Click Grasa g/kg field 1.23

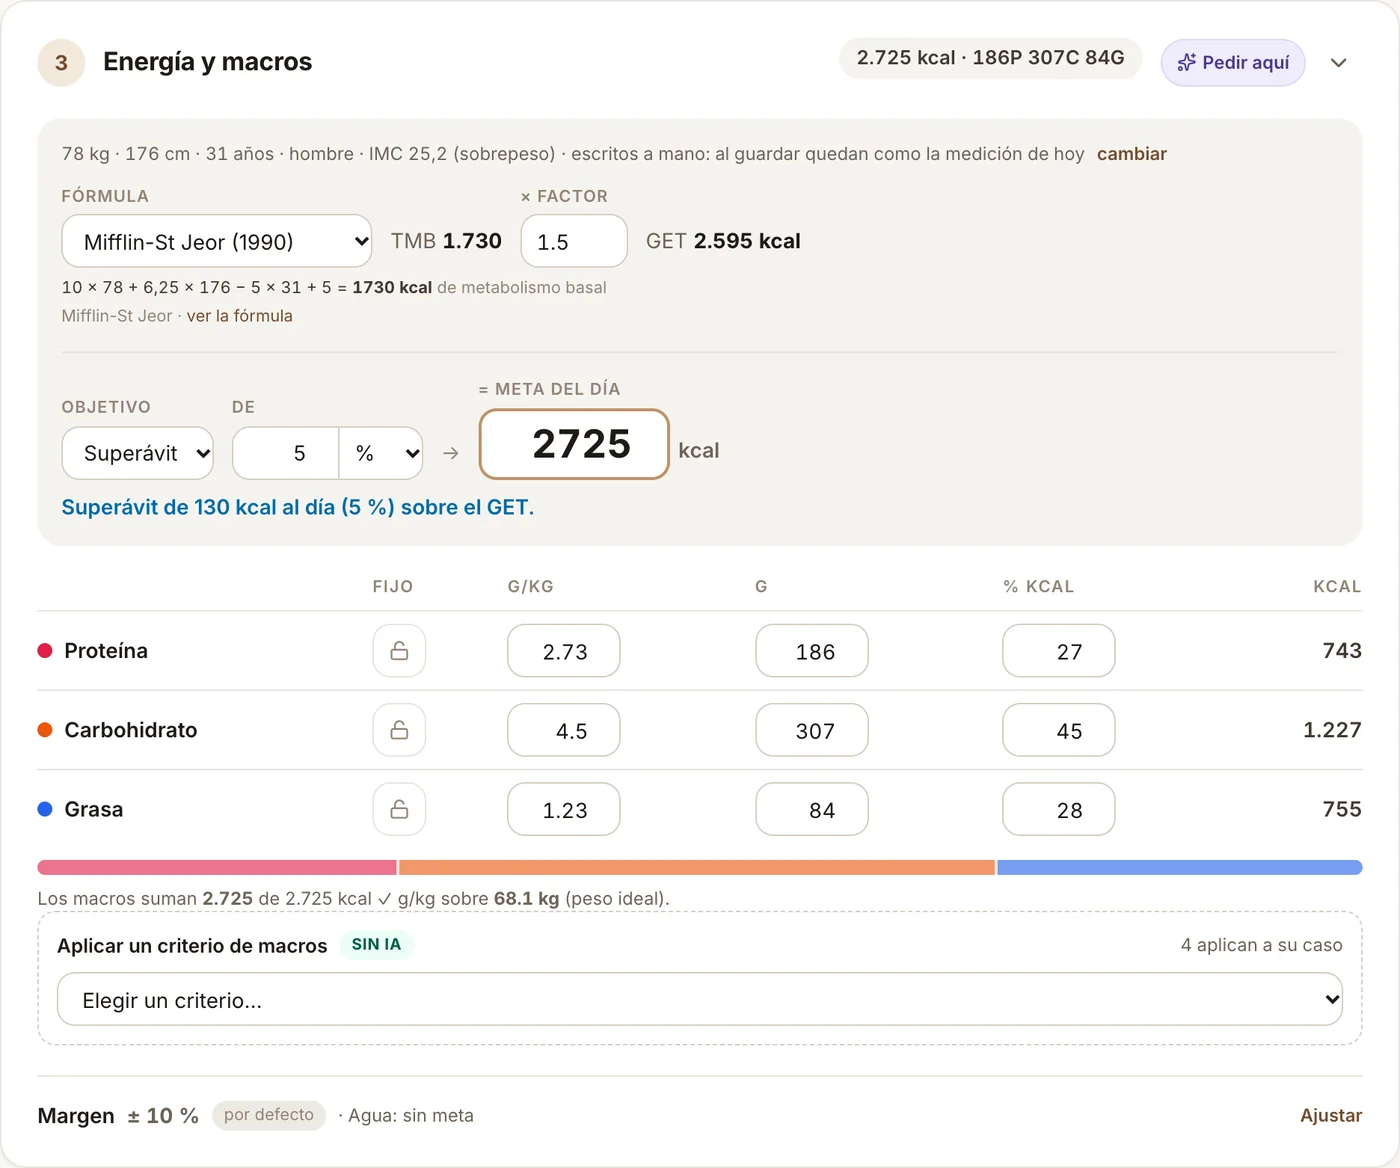(x=564, y=809)
